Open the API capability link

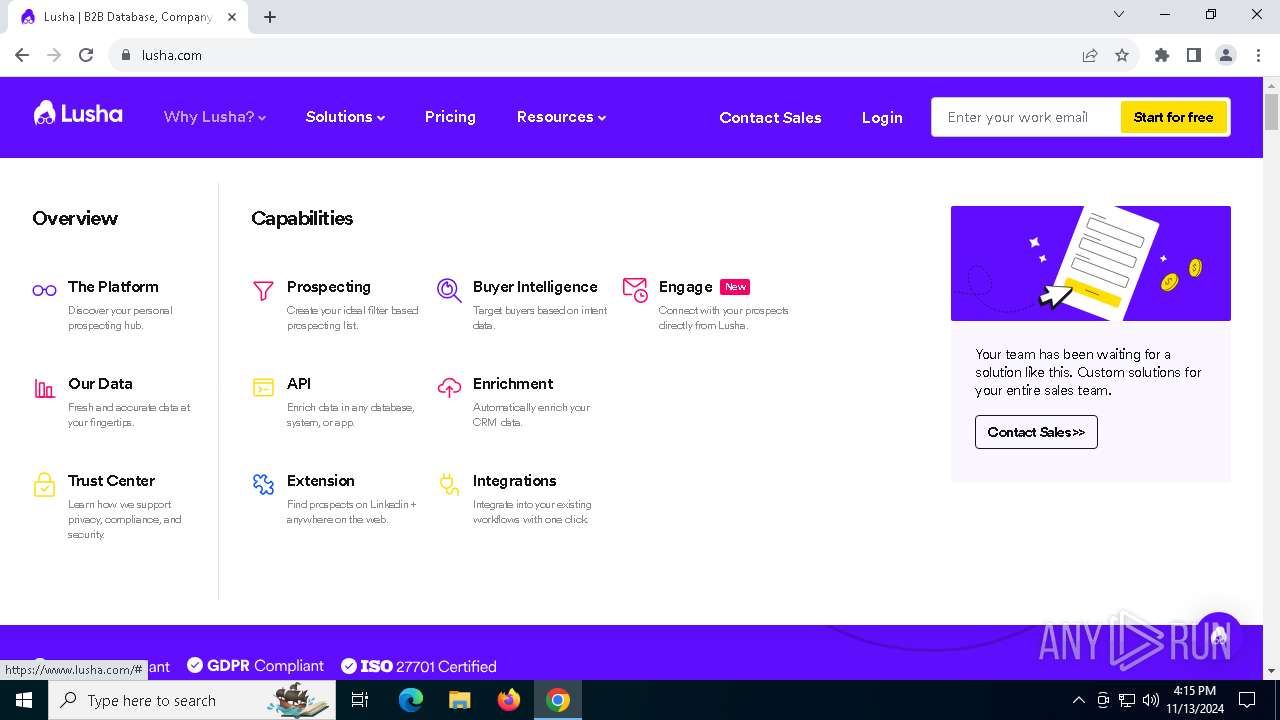pyautogui.click(x=299, y=384)
